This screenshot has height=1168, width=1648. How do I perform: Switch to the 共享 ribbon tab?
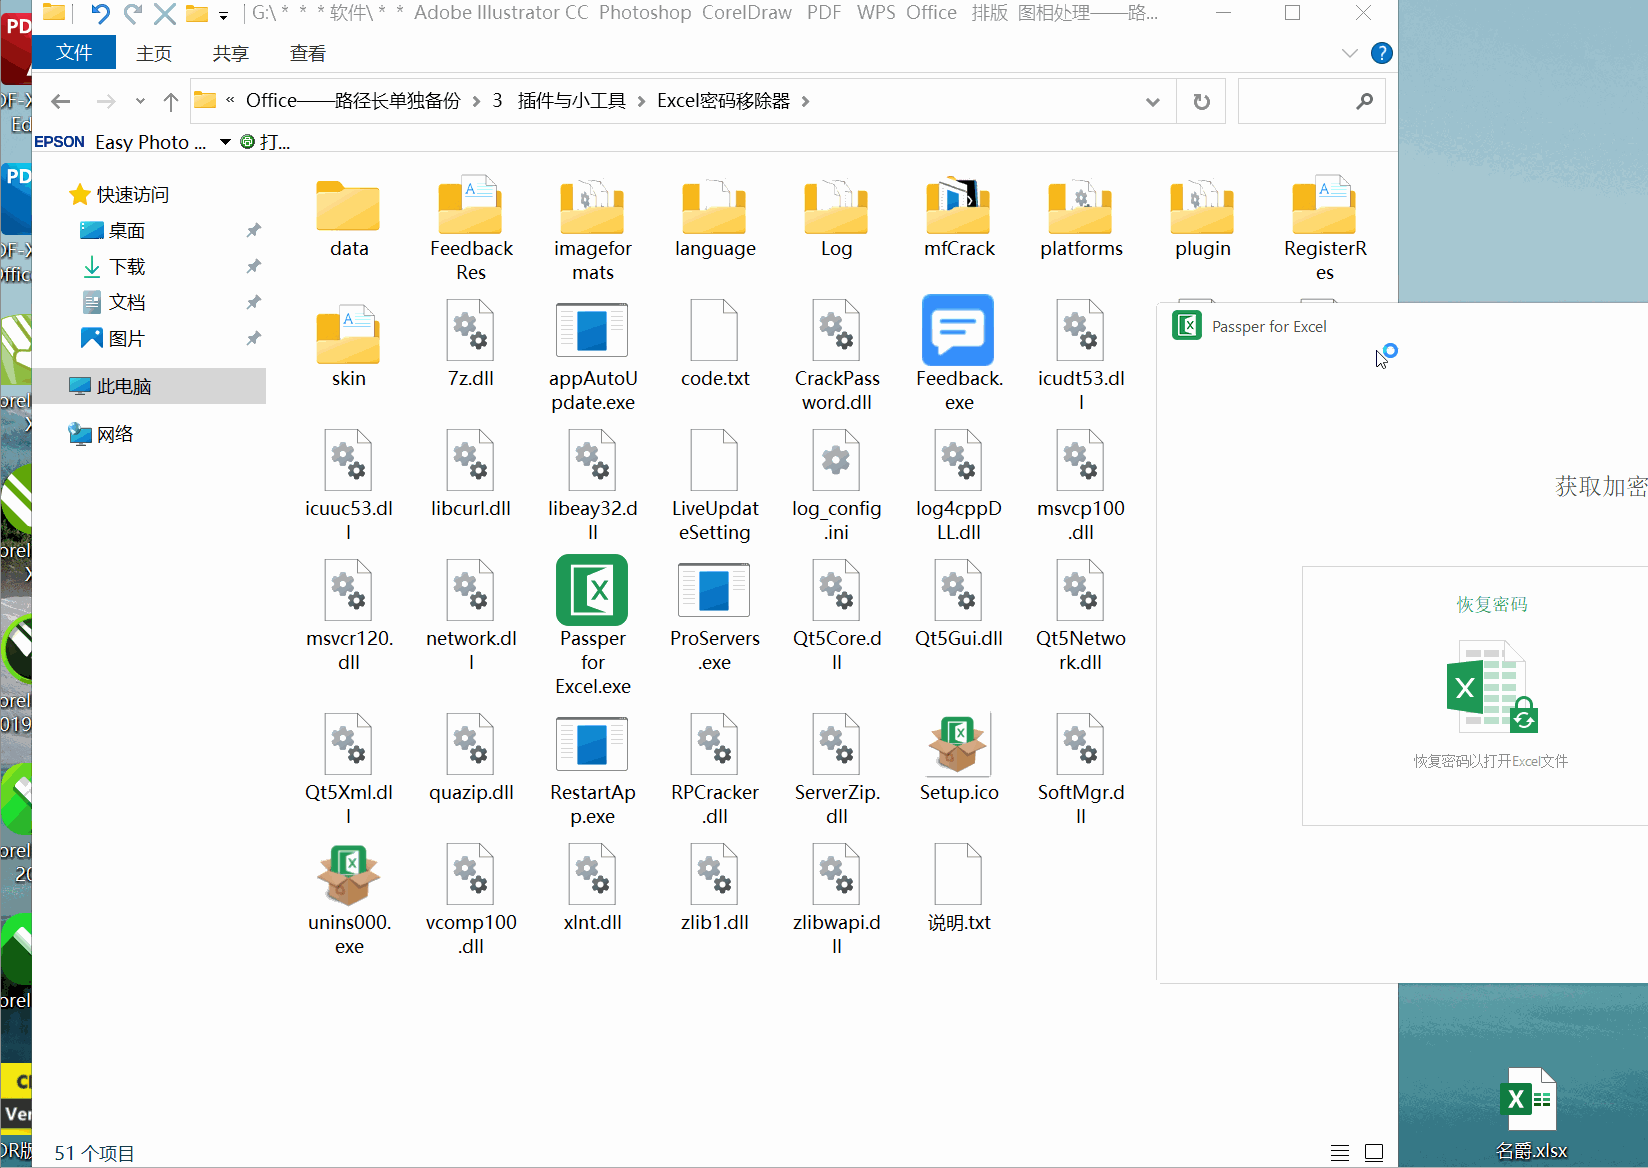coord(230,53)
